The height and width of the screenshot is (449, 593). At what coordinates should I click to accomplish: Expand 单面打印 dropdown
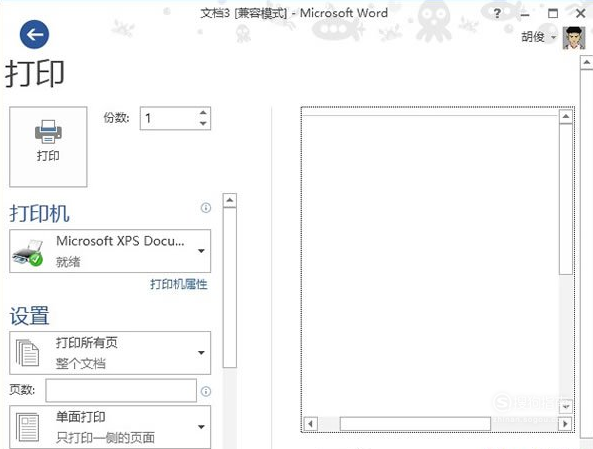click(110, 427)
